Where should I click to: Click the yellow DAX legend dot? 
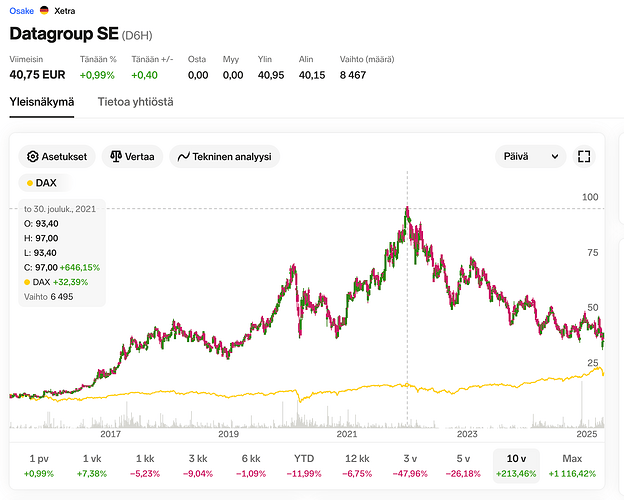pos(30,183)
